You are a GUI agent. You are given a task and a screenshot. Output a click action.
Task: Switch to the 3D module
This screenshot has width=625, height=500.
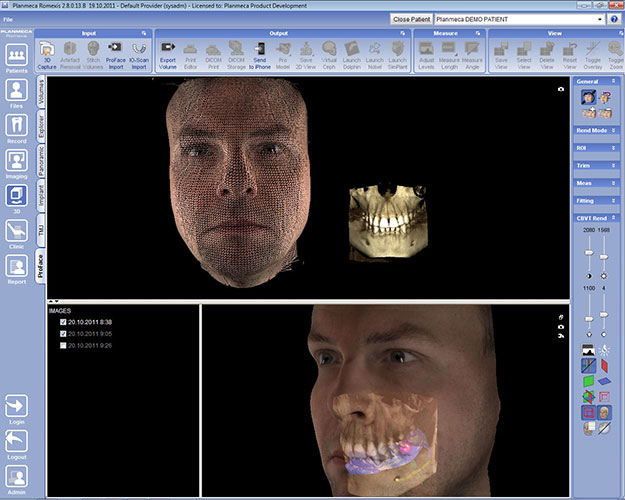pos(16,196)
